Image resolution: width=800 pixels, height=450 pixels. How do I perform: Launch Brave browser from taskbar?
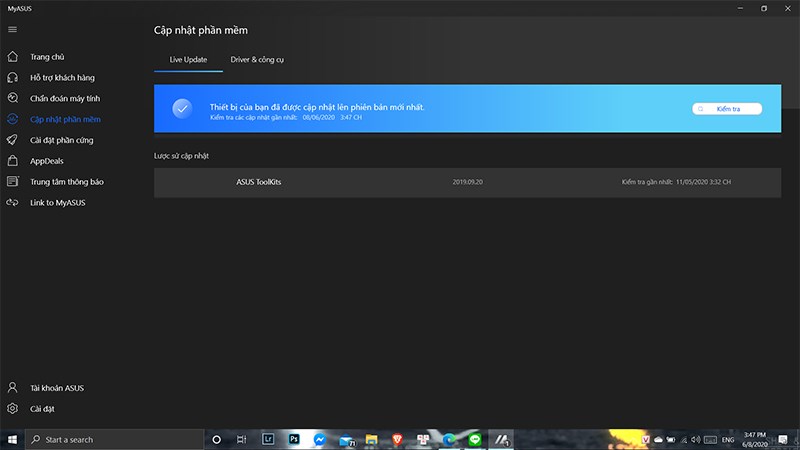(x=397, y=439)
